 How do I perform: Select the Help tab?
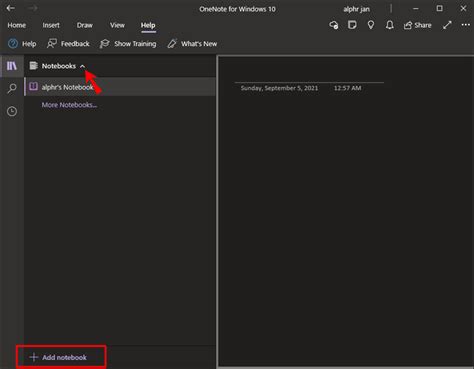coord(148,25)
